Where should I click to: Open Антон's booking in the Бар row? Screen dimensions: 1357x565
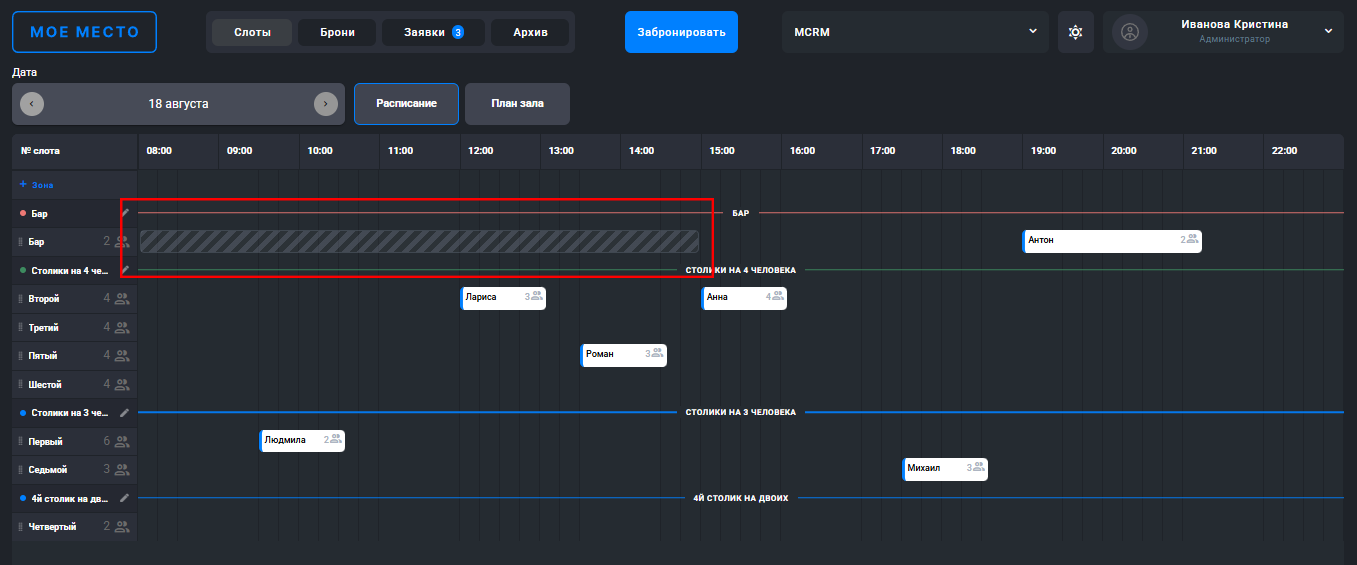[x=1112, y=241]
